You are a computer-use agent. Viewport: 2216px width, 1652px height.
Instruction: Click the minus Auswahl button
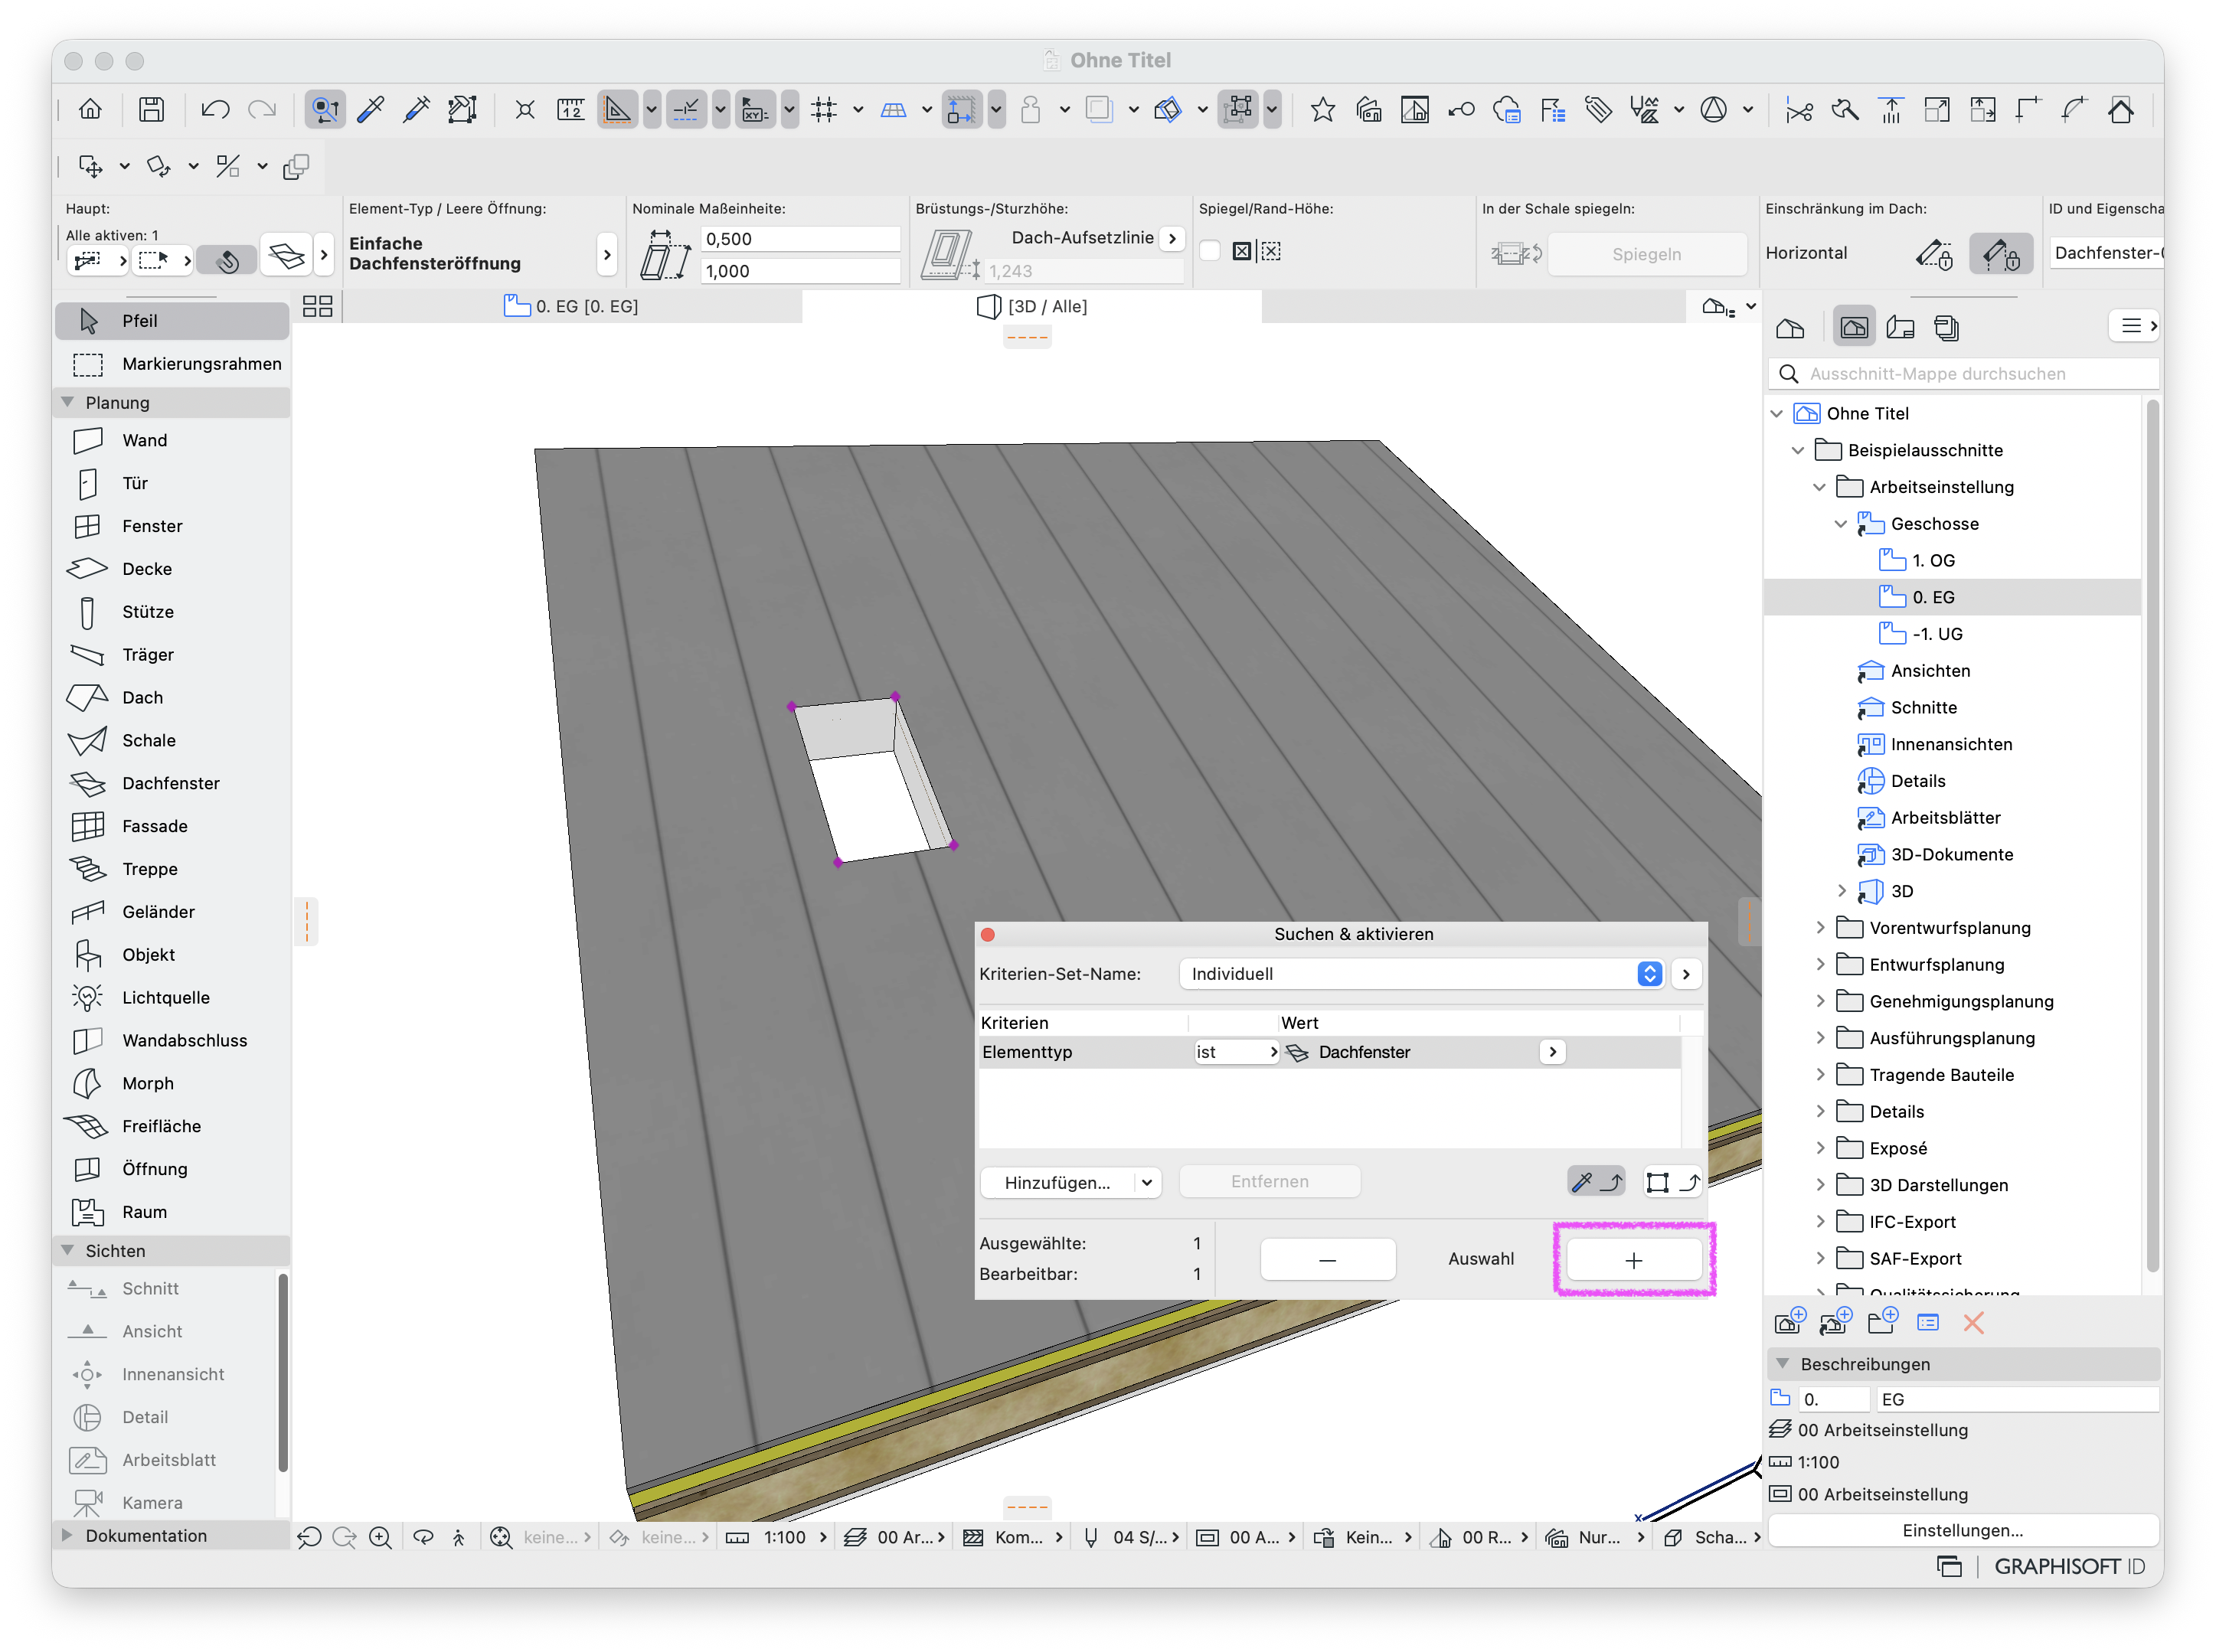click(1327, 1260)
